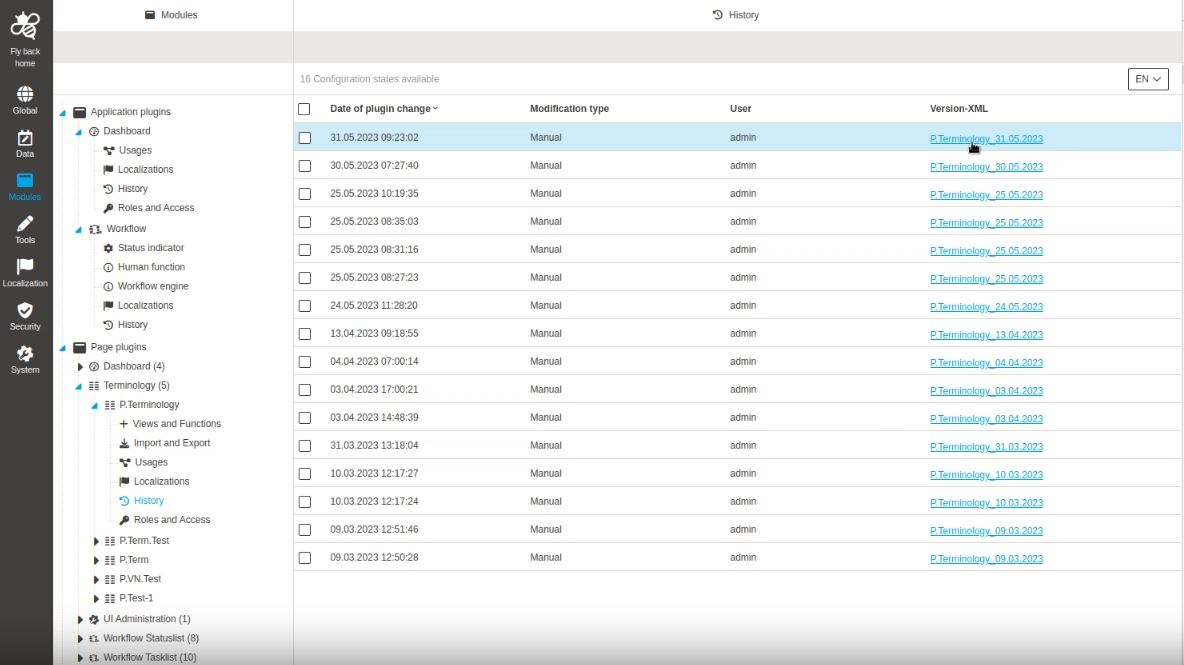Screen dimensions: 1184x665
Task: Open the System gear icon
Action: 25,354
